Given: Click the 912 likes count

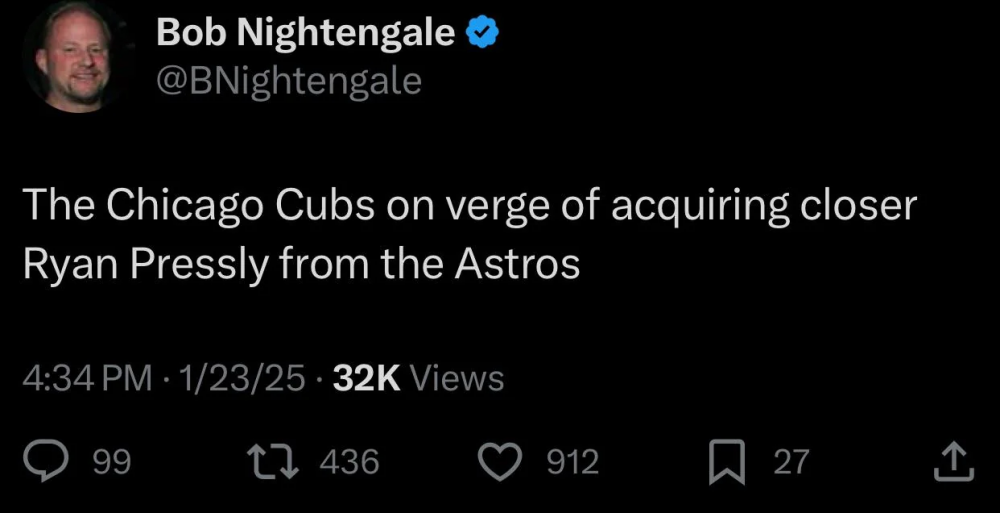Looking at the screenshot, I should pos(573,462).
